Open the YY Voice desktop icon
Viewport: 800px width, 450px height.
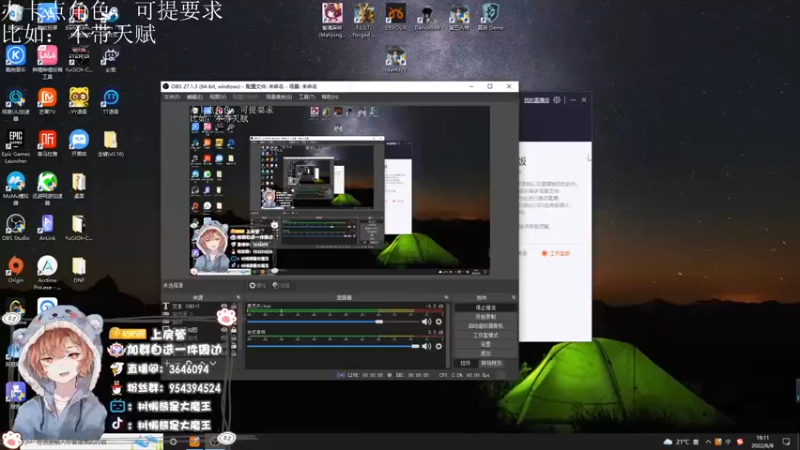79,100
